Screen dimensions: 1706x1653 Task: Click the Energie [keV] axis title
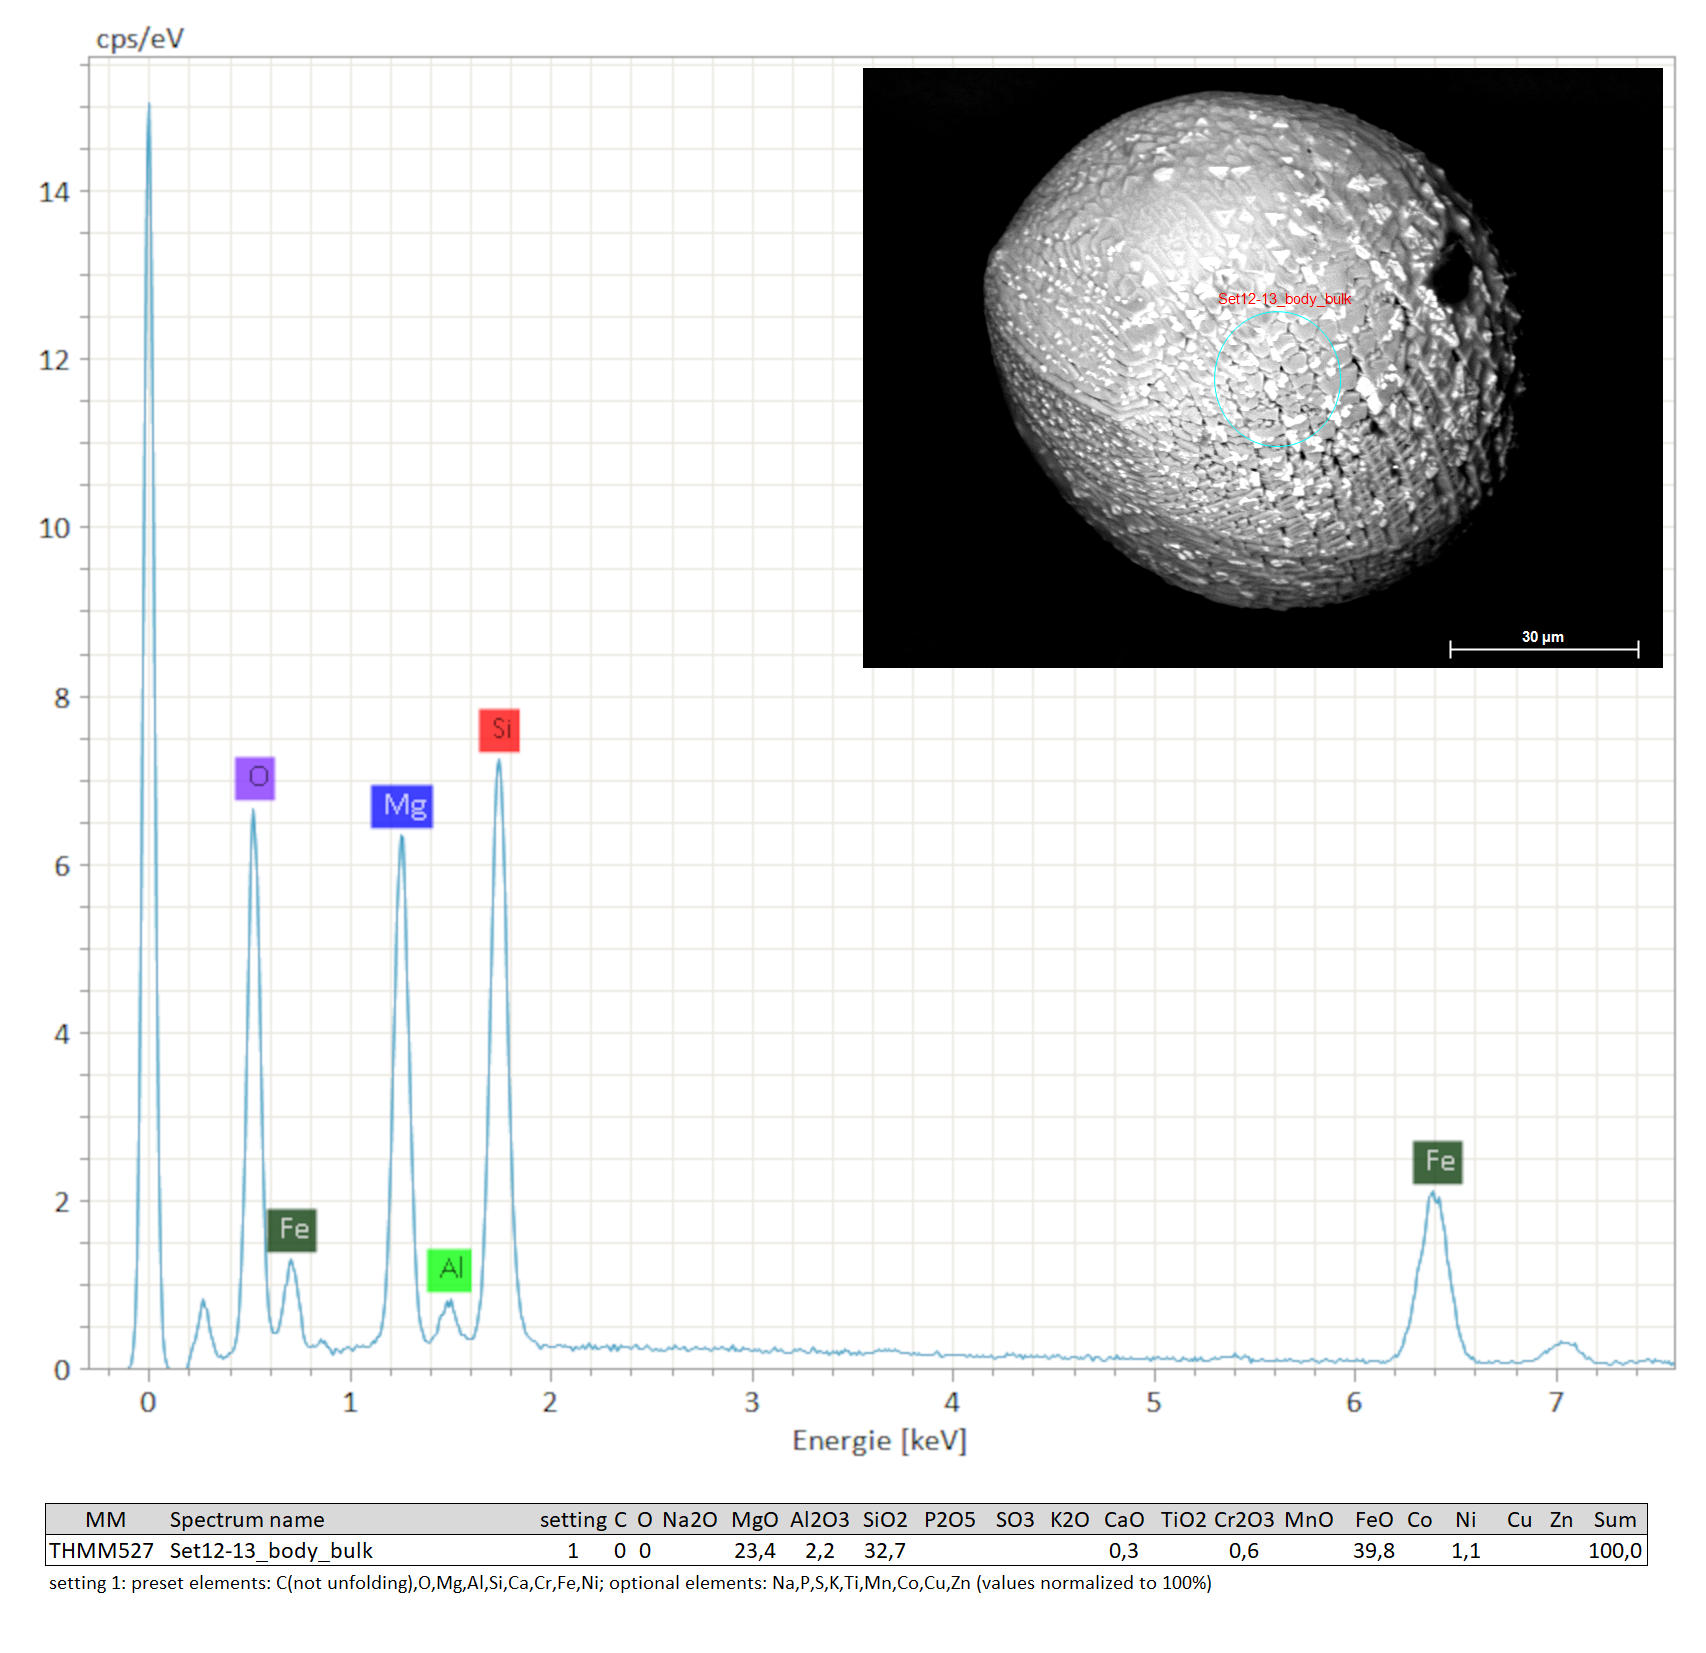tap(879, 1440)
